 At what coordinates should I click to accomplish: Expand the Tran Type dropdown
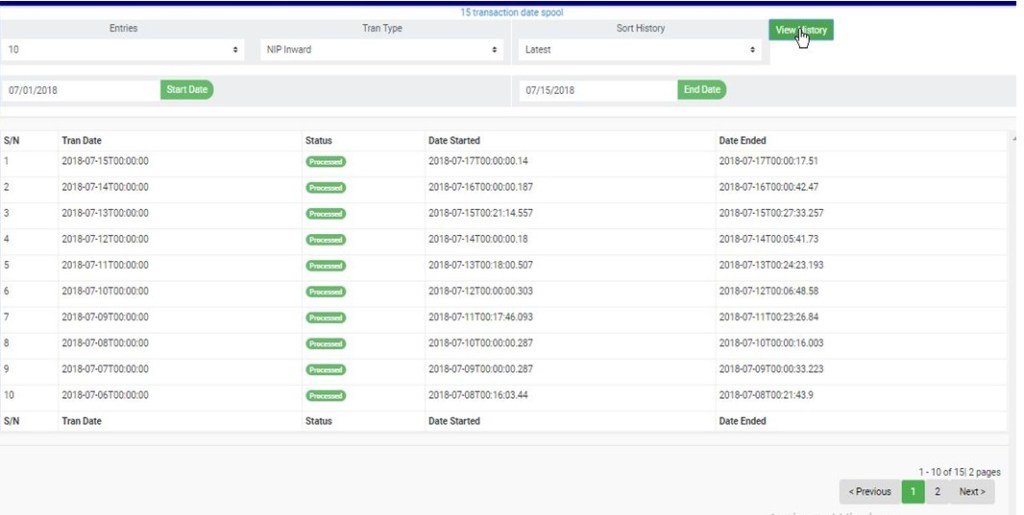[x=381, y=49]
